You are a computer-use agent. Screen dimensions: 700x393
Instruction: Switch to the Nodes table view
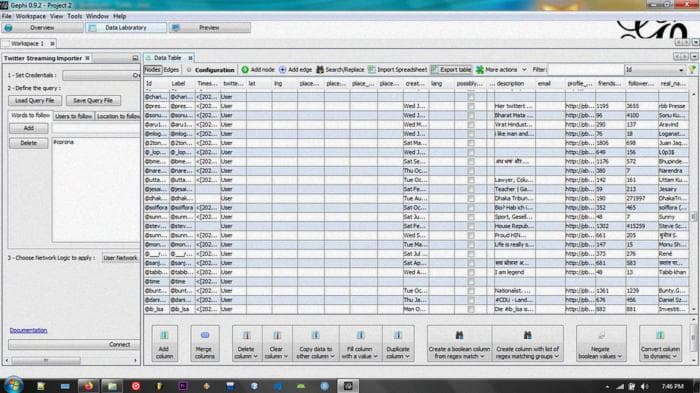click(x=152, y=70)
